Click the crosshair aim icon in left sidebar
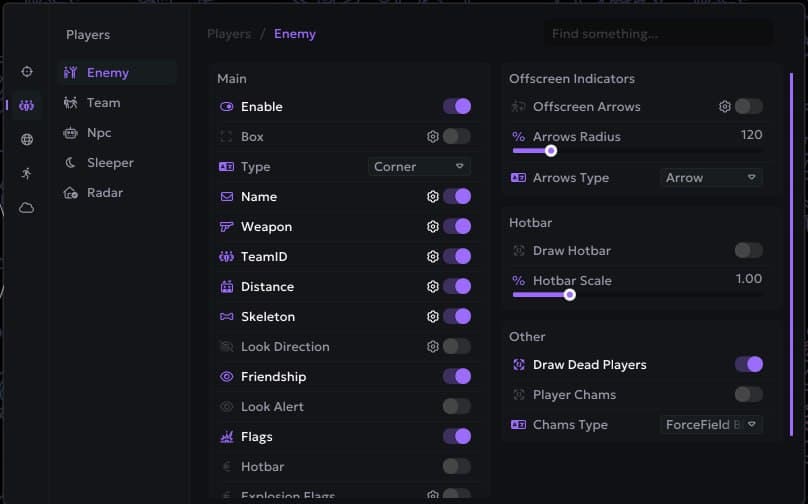Image resolution: width=808 pixels, height=504 pixels. tap(27, 72)
